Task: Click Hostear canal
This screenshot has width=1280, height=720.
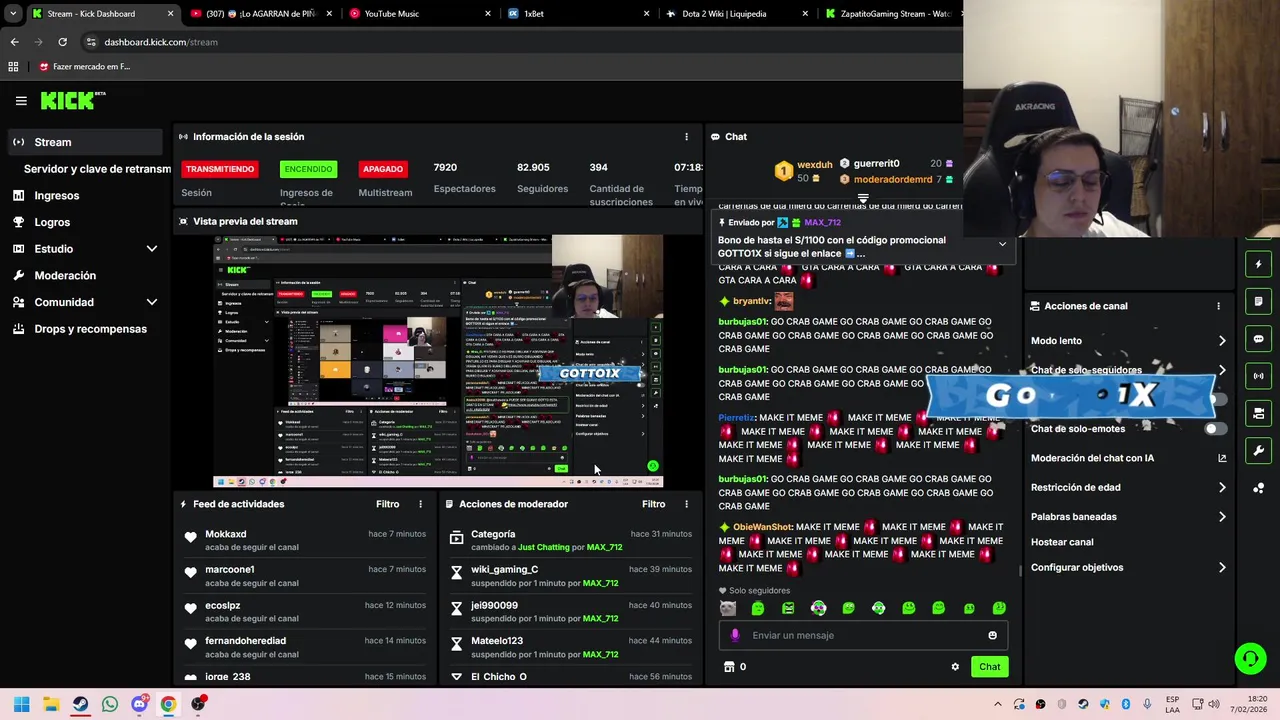Action: pos(1062,542)
